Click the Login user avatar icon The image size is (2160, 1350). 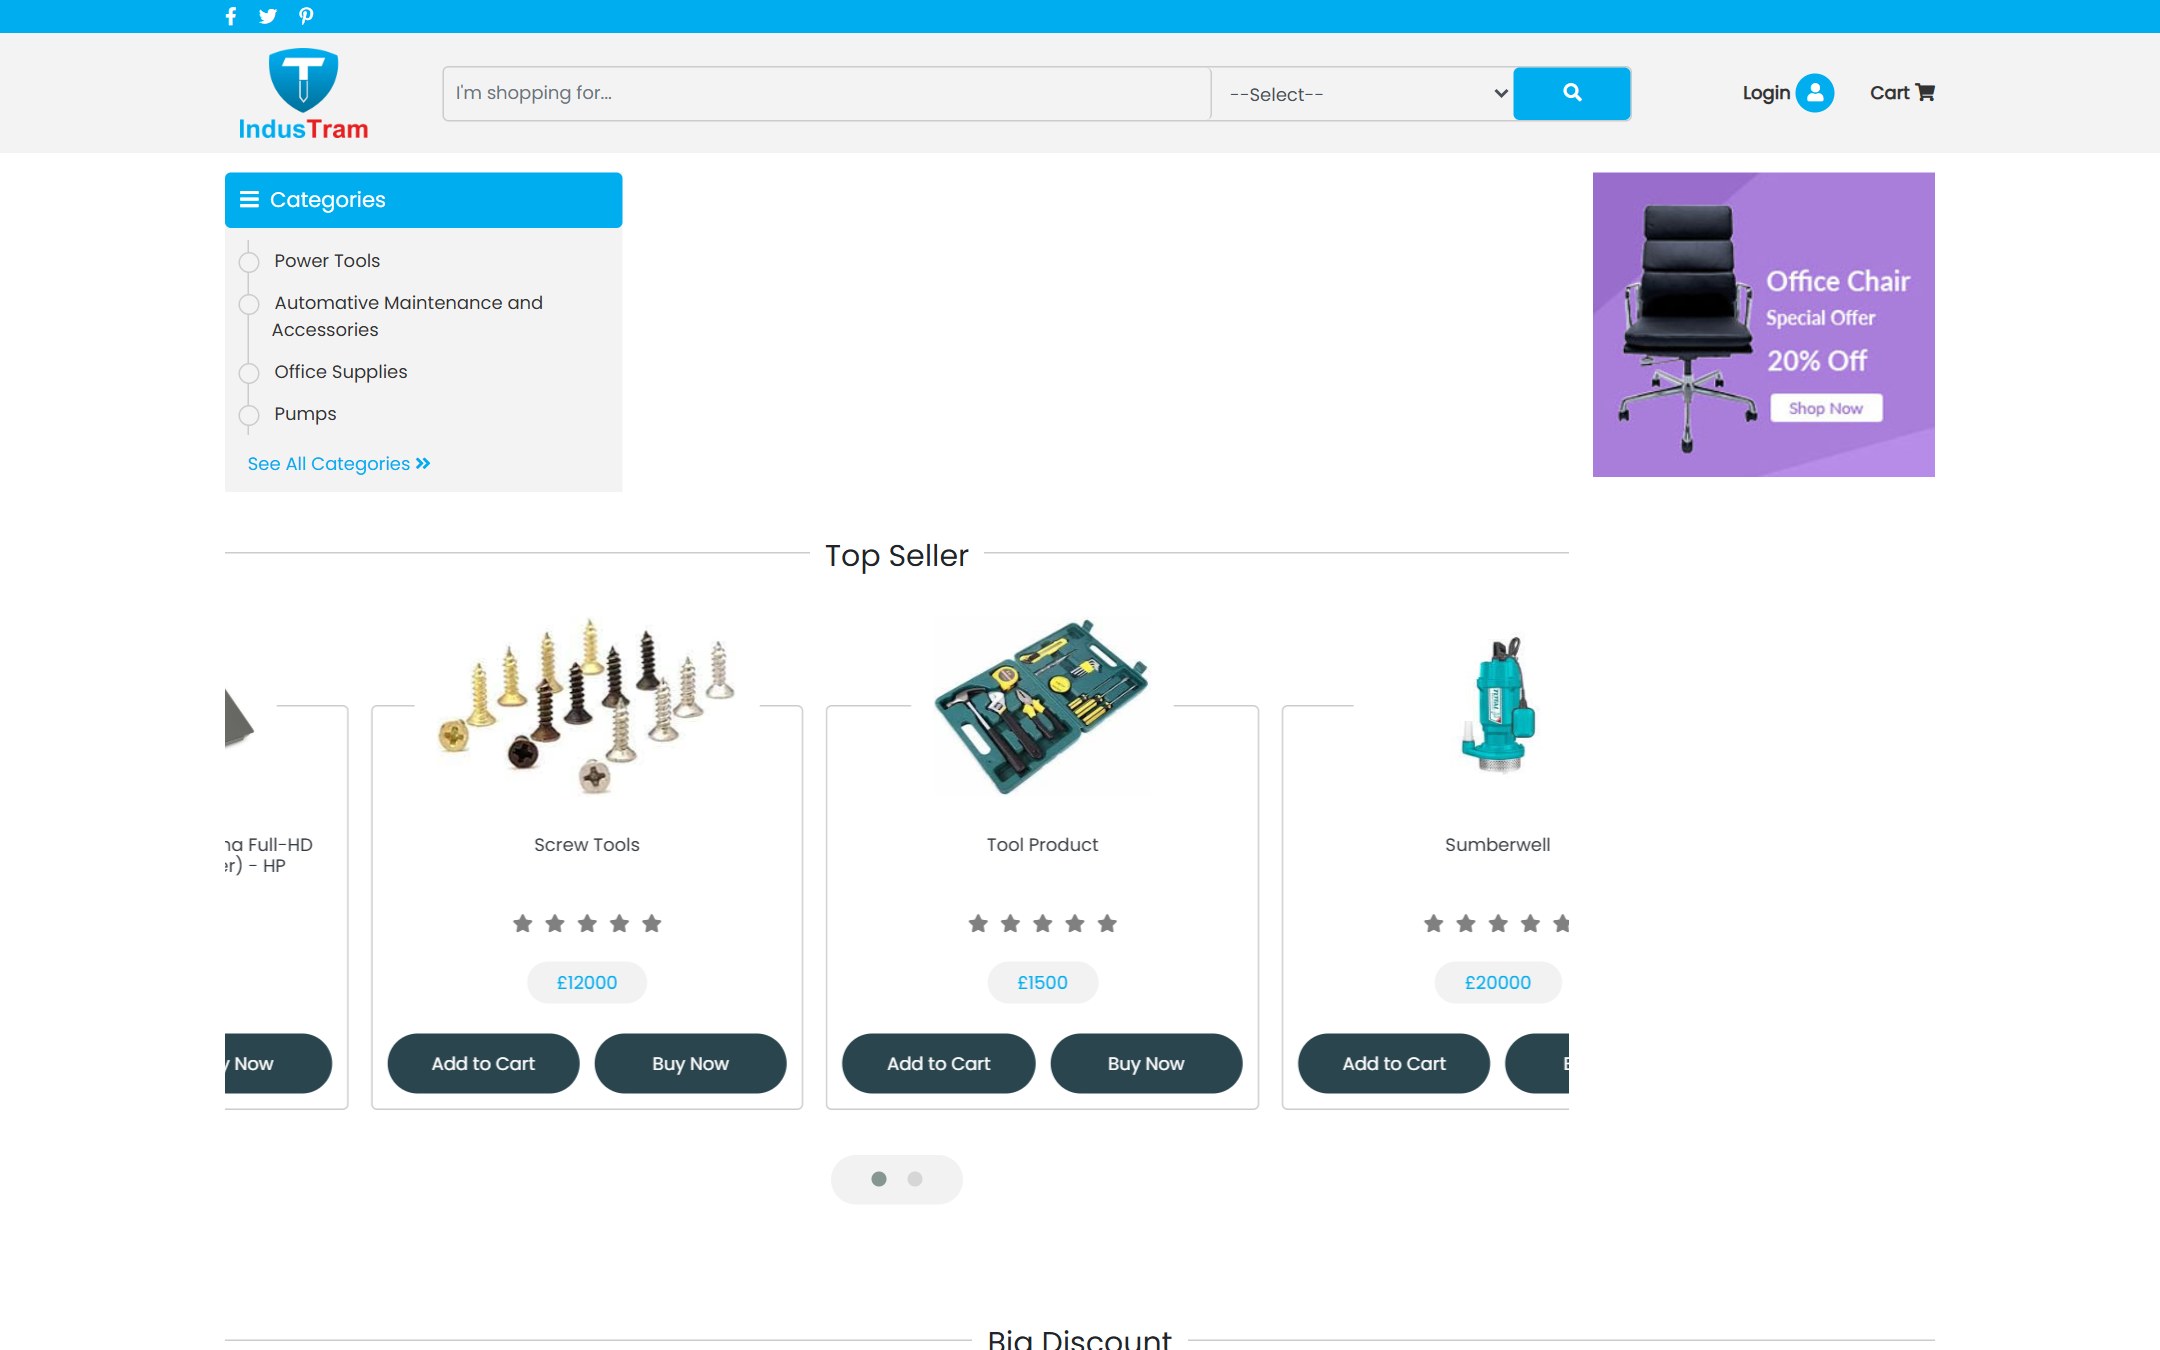(1814, 93)
